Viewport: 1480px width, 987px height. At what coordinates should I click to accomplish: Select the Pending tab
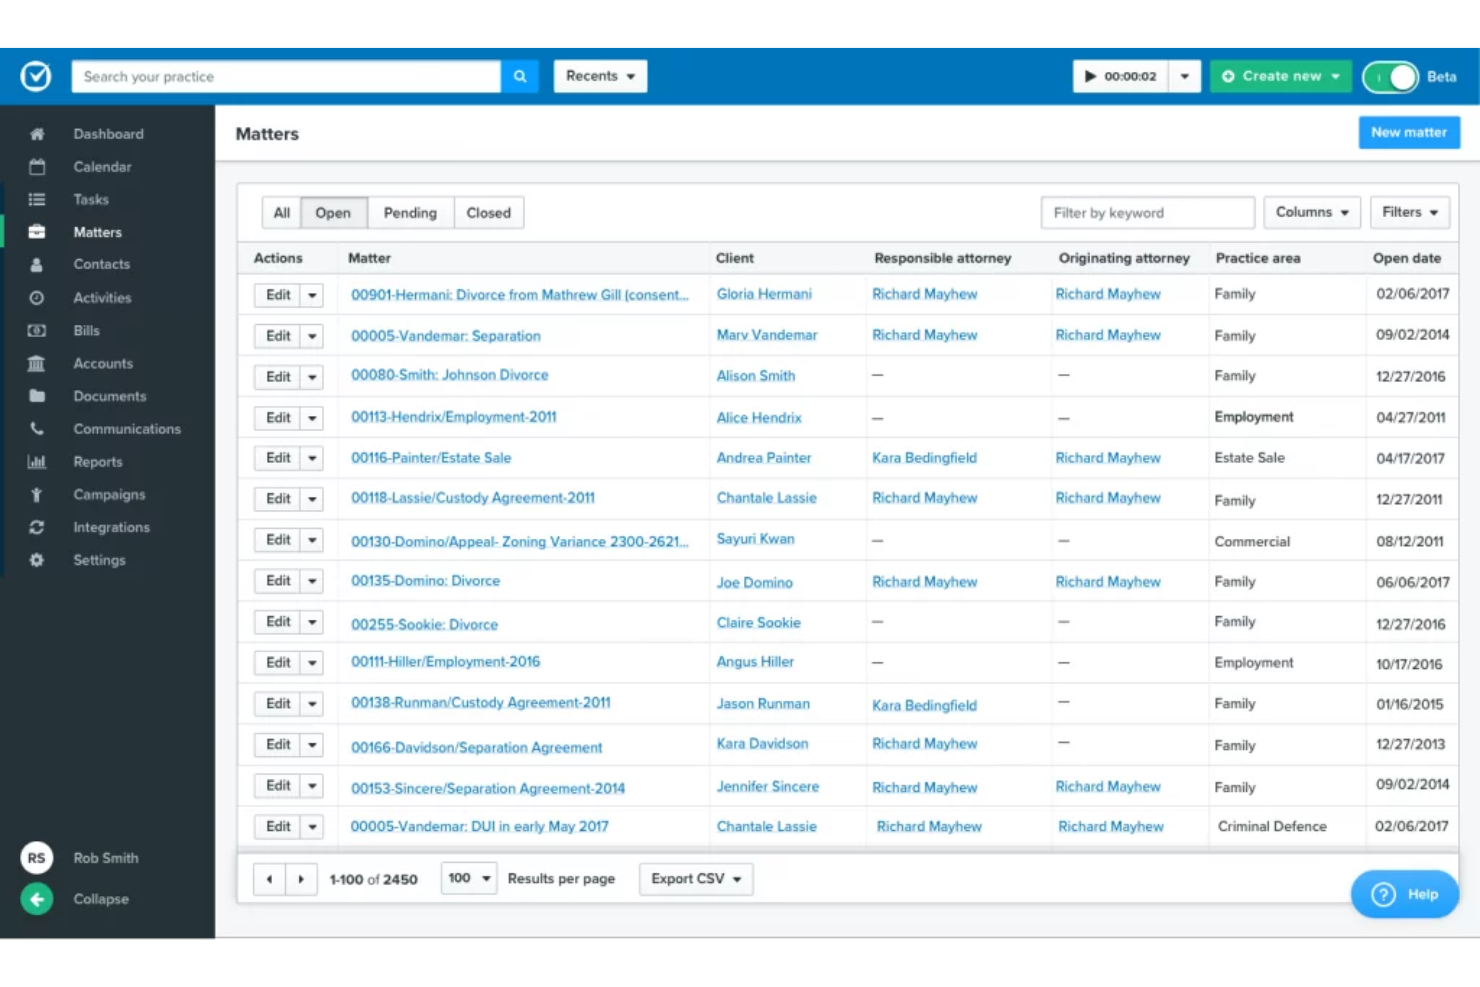tap(410, 212)
